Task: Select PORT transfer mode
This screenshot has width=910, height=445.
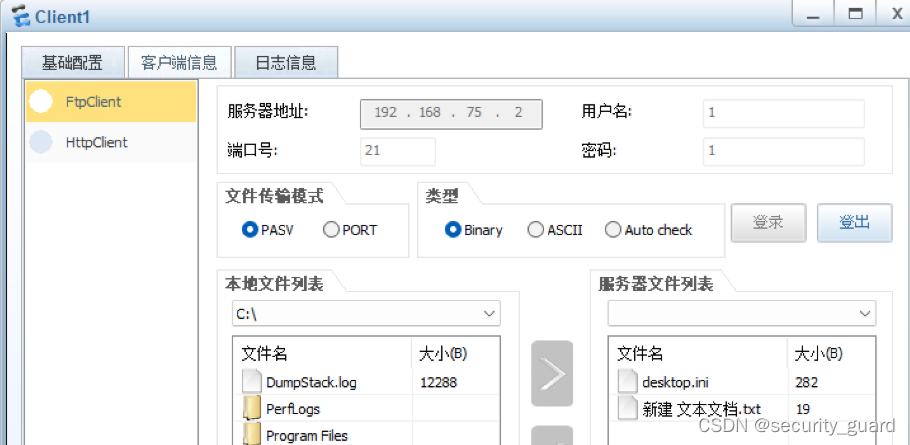Action: click(x=350, y=230)
